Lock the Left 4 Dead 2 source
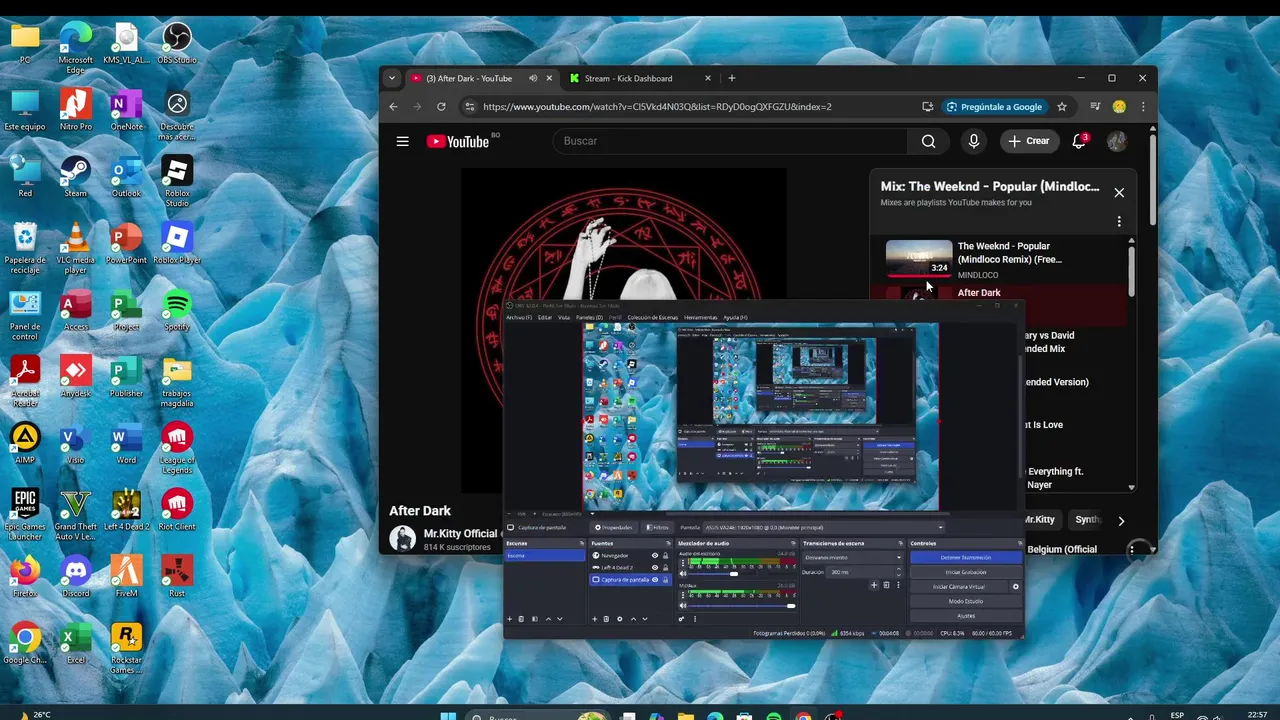This screenshot has height=720, width=1280. (665, 568)
